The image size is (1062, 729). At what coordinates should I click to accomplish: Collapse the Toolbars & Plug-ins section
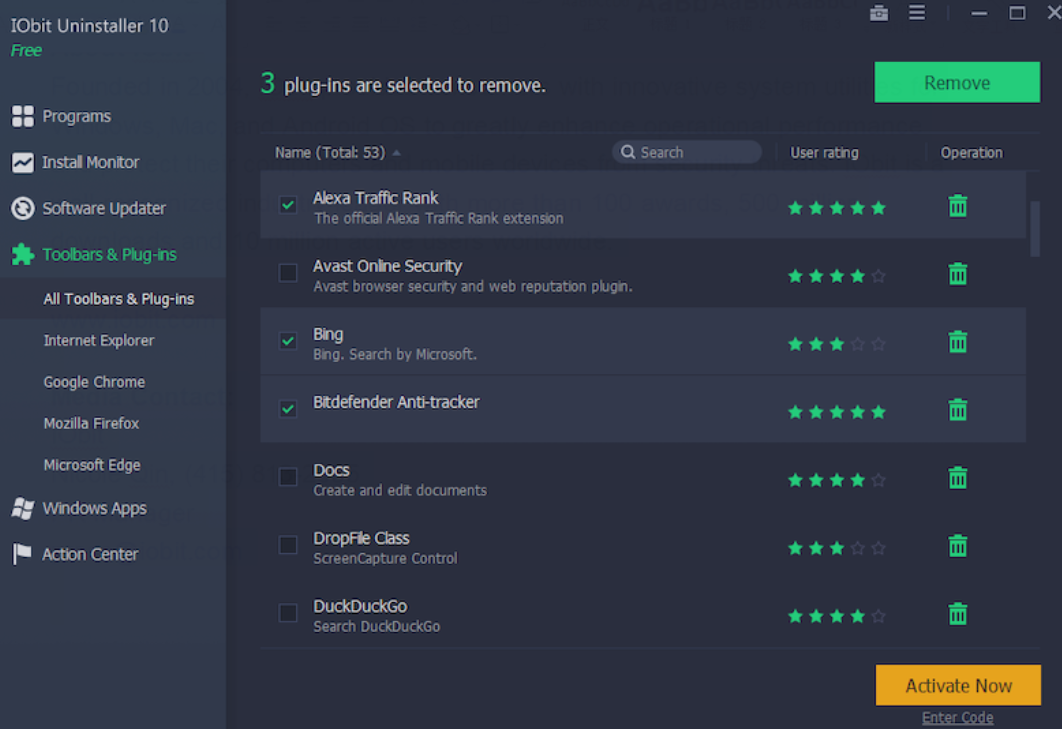[x=109, y=255]
